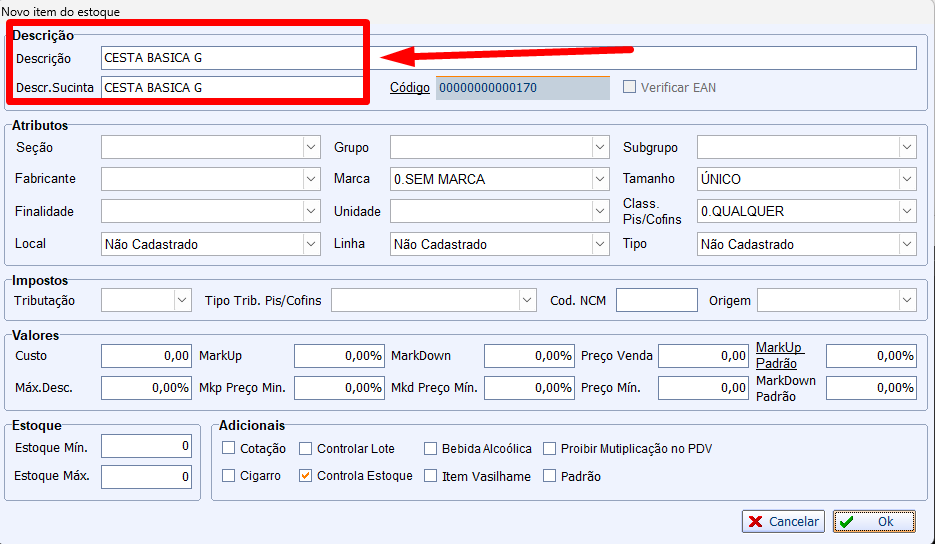Check the Cigarro option

229,476
